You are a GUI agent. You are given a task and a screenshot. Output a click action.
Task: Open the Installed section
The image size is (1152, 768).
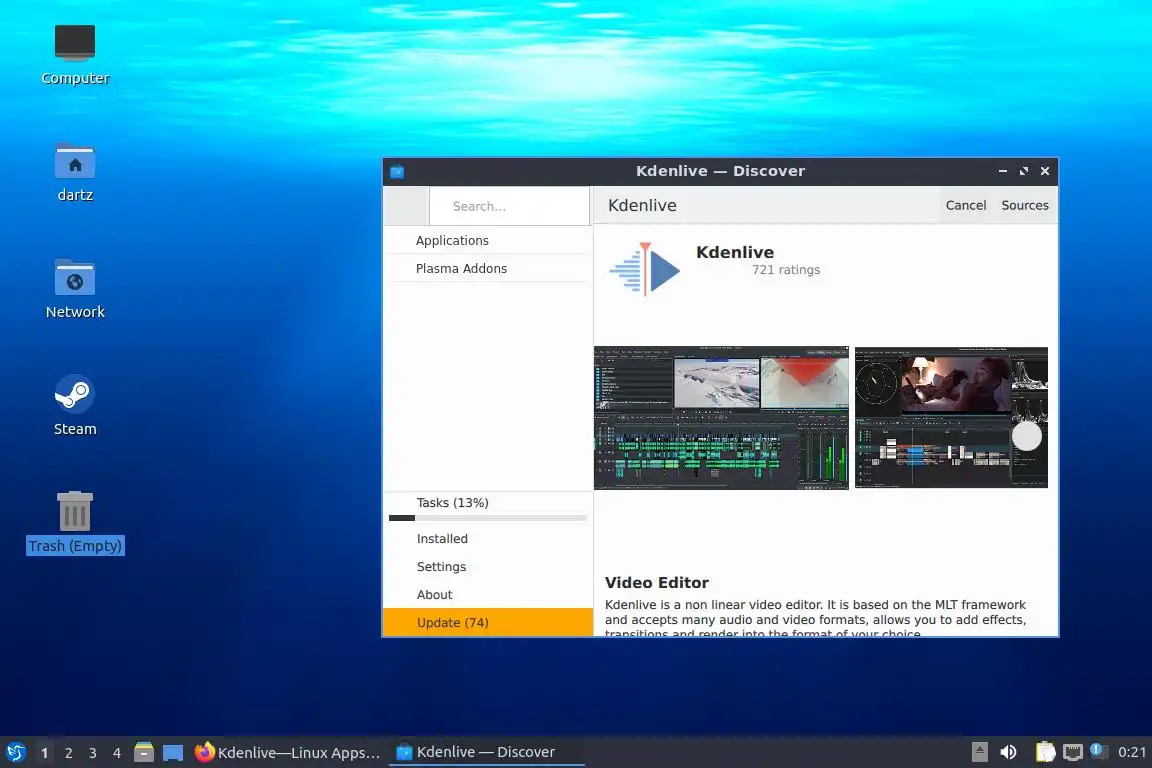coord(488,539)
